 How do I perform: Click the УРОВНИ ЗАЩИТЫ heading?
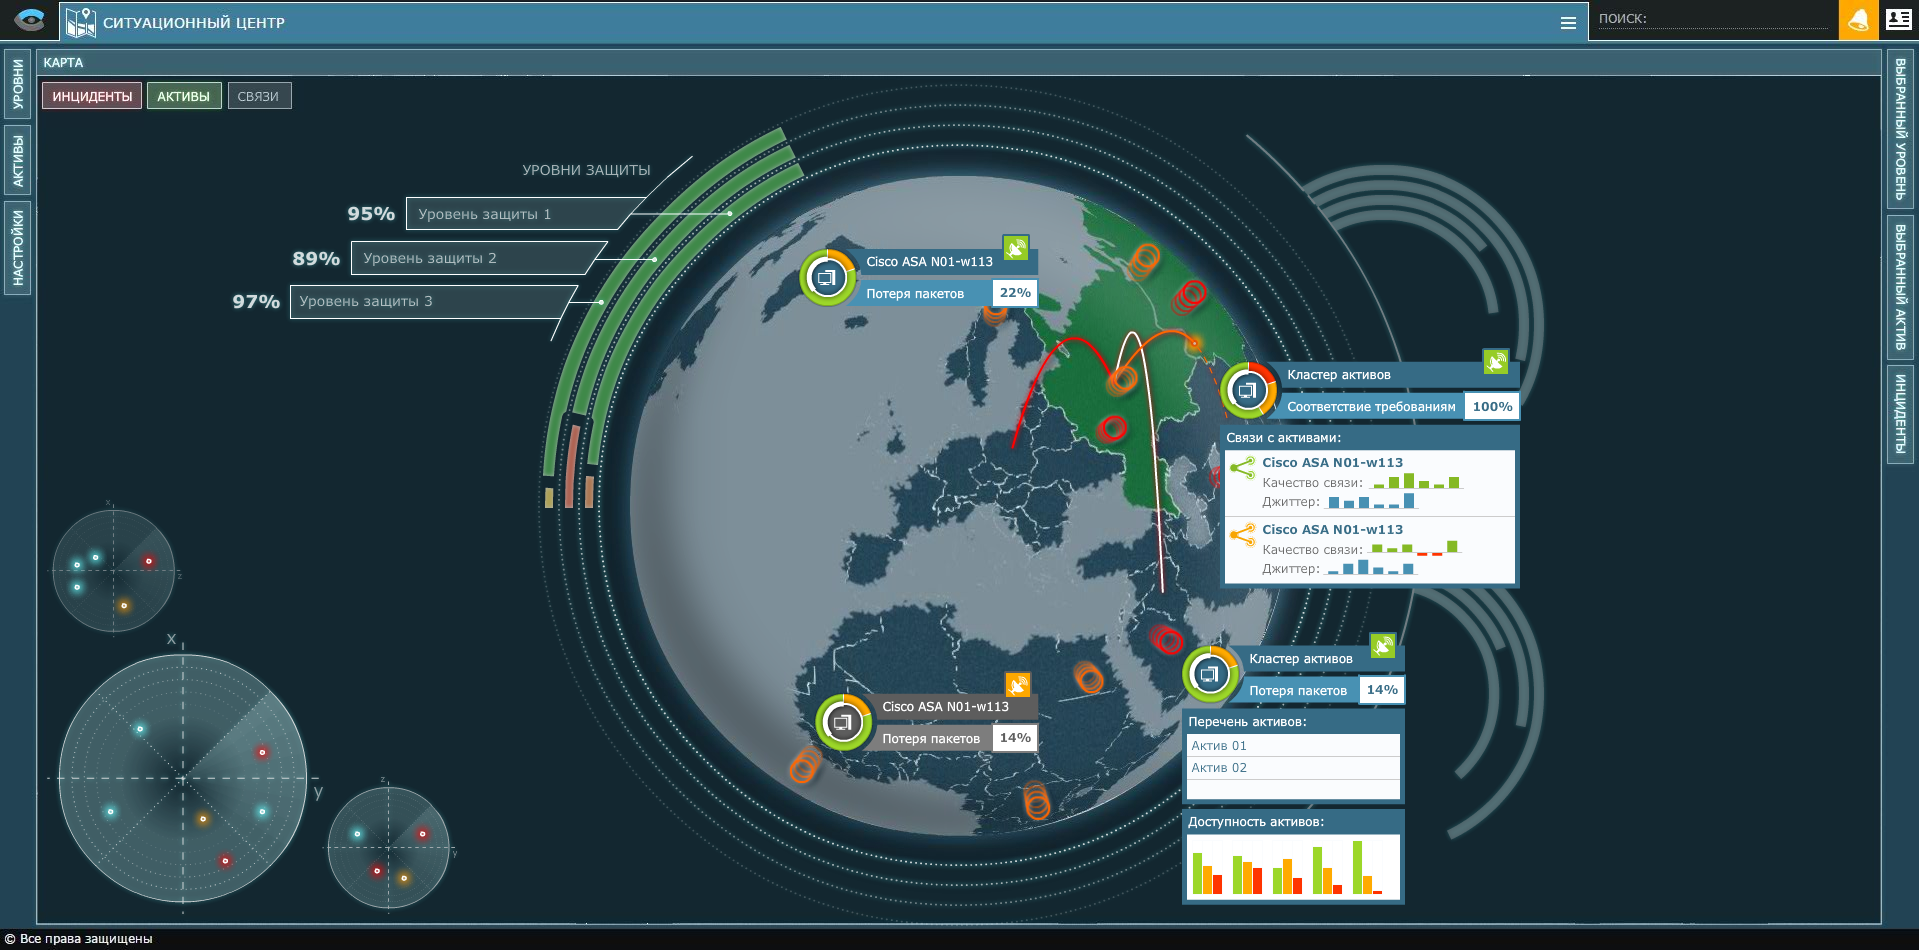pos(586,170)
